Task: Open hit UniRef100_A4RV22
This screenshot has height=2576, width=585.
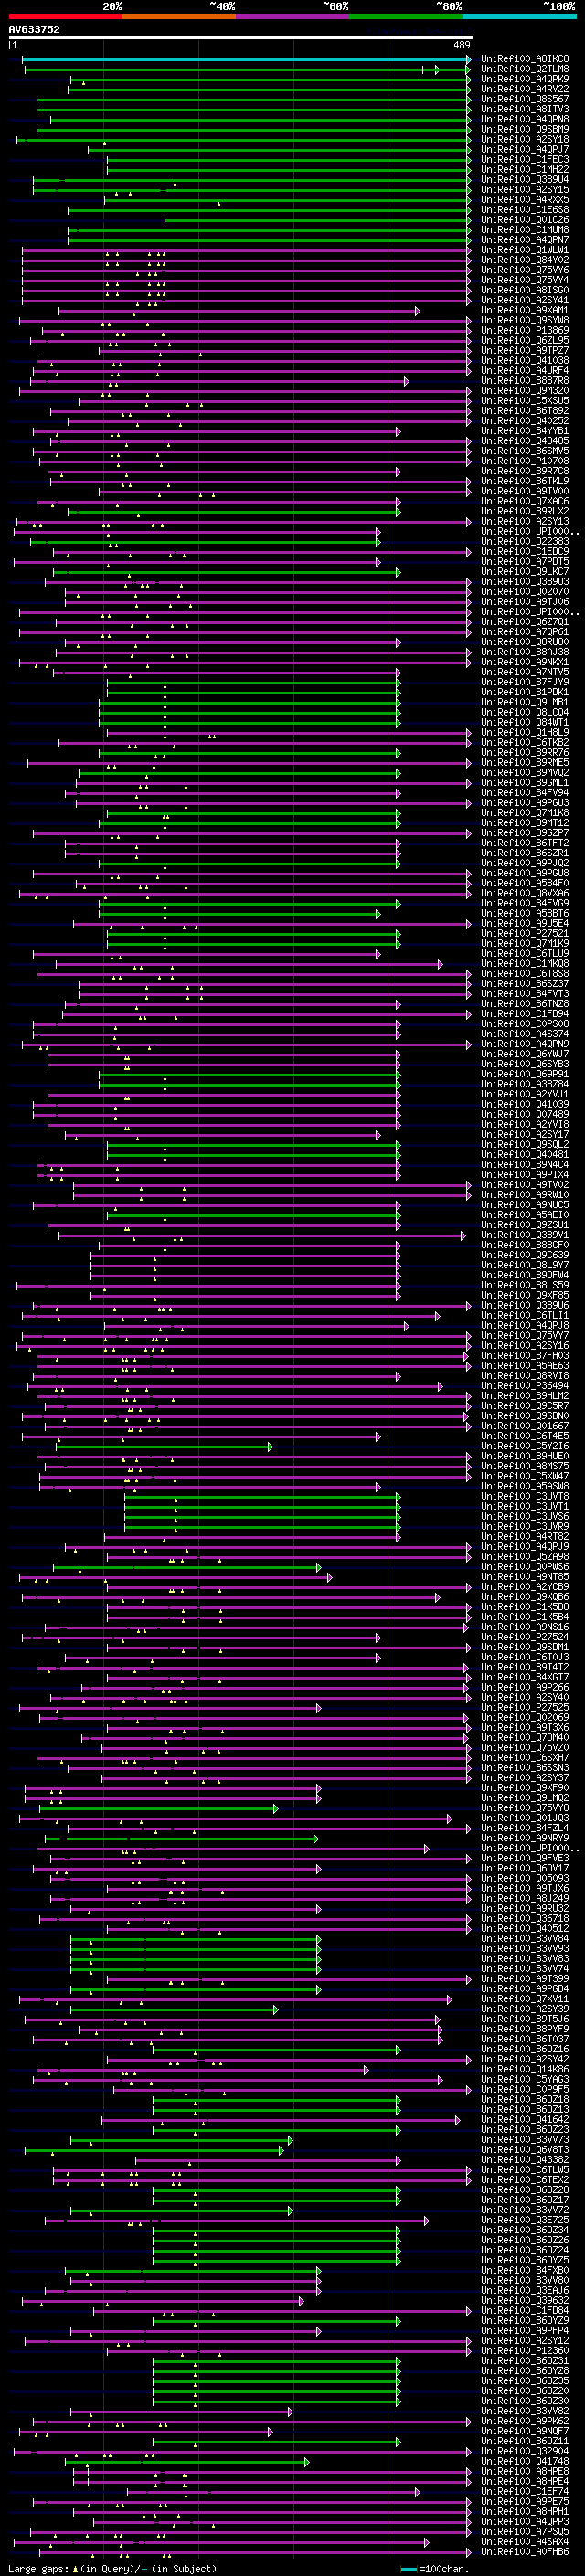Action: 525,89
